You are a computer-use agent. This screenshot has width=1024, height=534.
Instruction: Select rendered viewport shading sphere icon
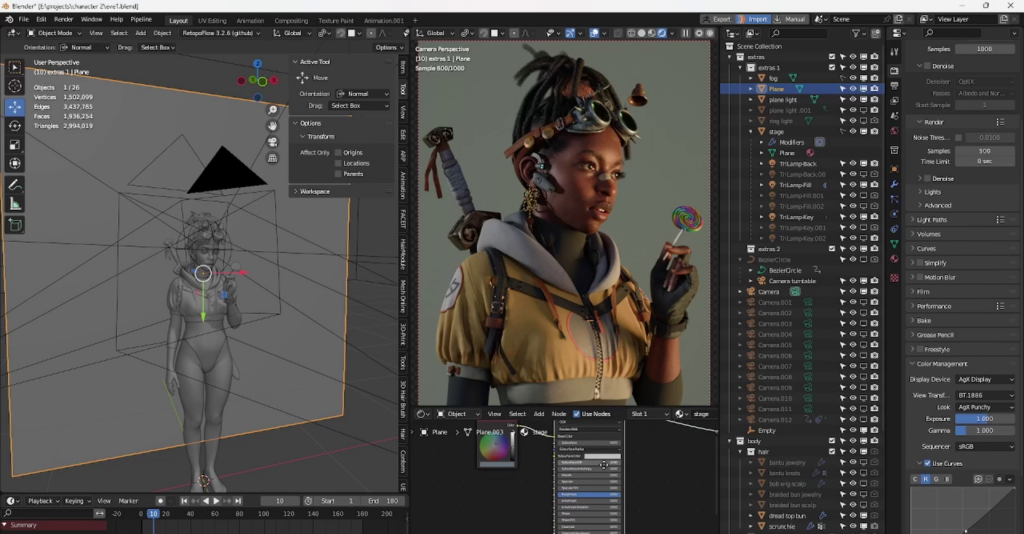pos(662,33)
